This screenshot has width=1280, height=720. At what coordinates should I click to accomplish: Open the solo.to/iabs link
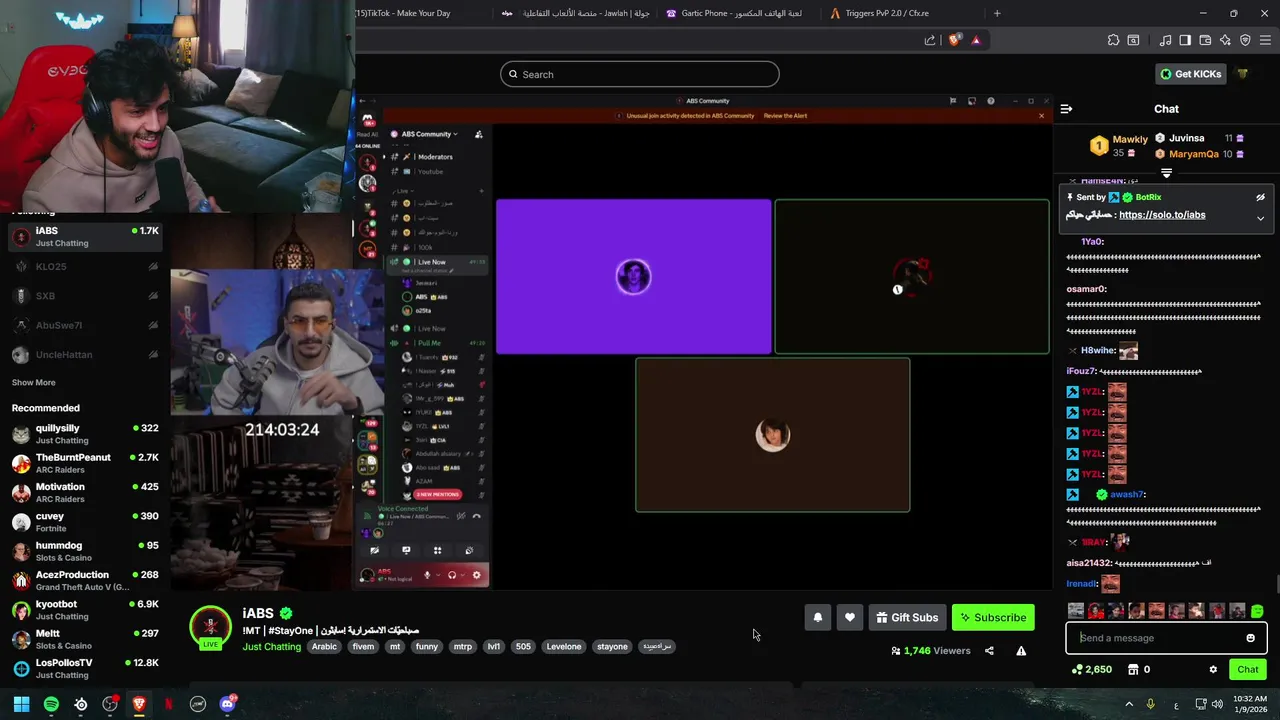coord(1162,215)
